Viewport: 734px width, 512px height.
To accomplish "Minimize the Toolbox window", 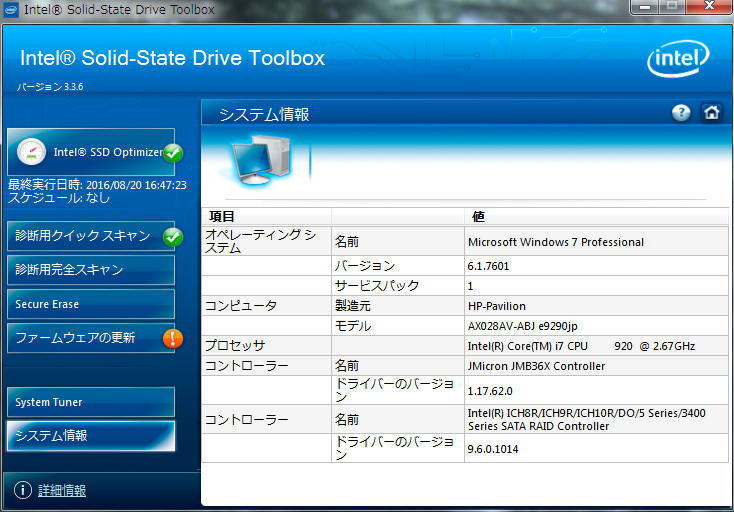I will coord(645,7).
